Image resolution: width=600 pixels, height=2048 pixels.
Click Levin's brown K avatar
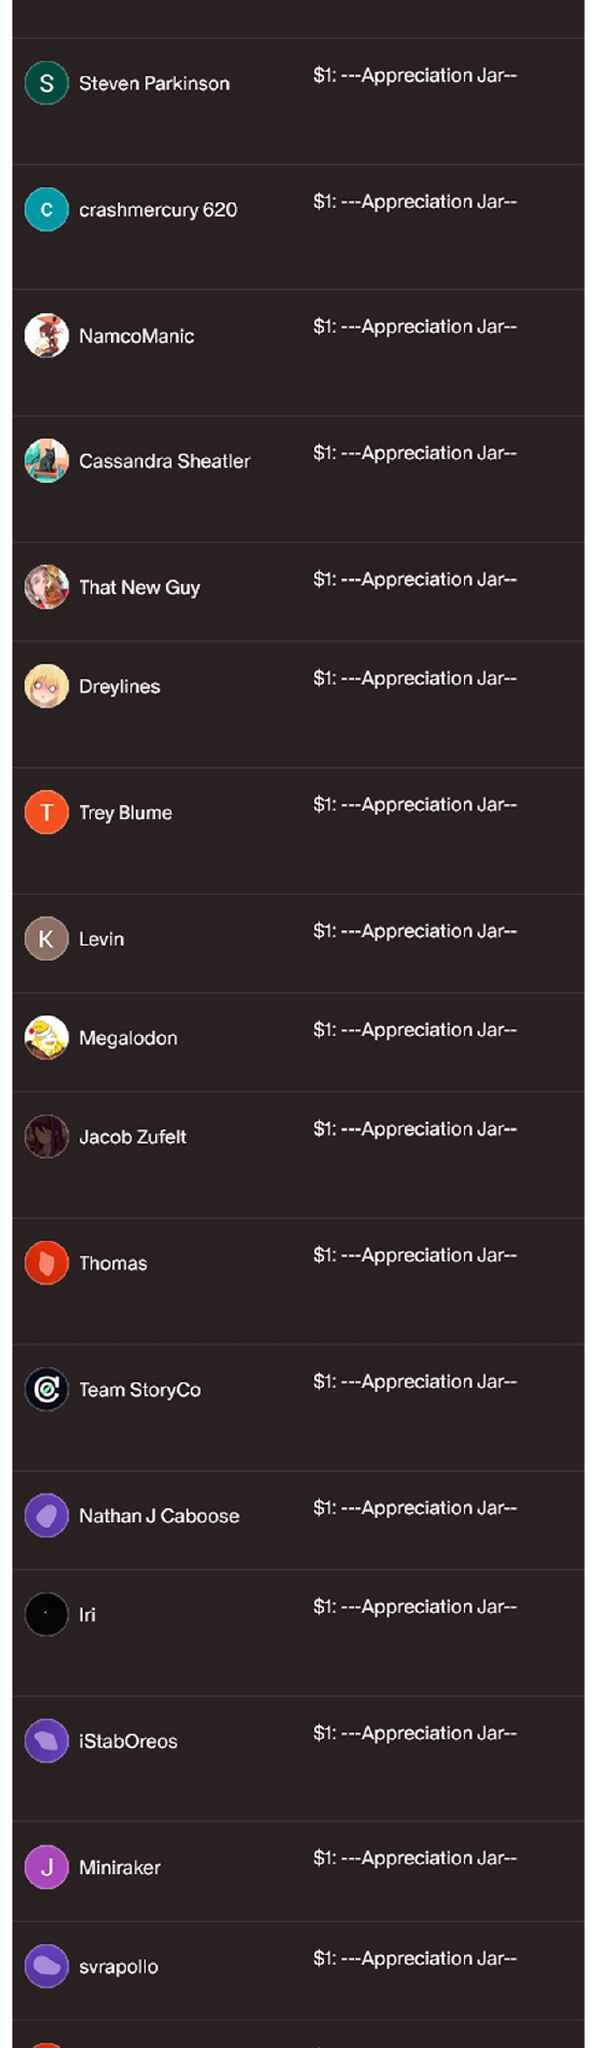[46, 938]
